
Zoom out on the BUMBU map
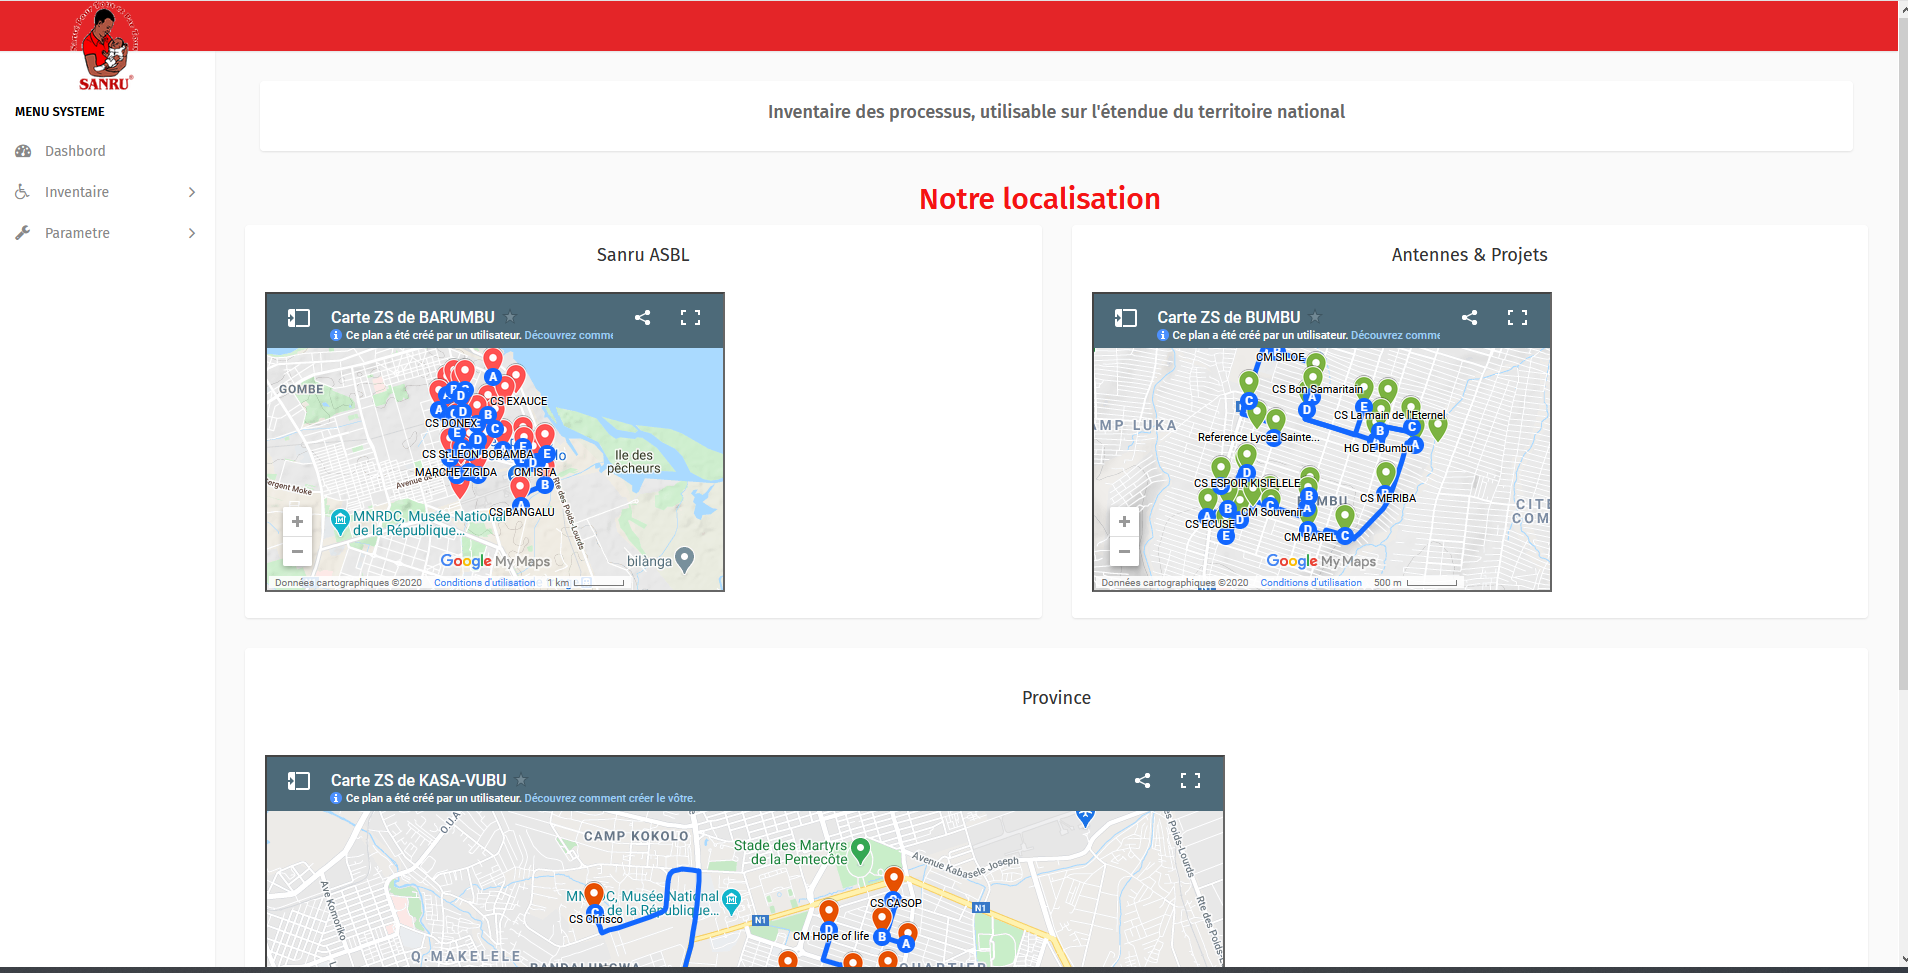click(1124, 551)
